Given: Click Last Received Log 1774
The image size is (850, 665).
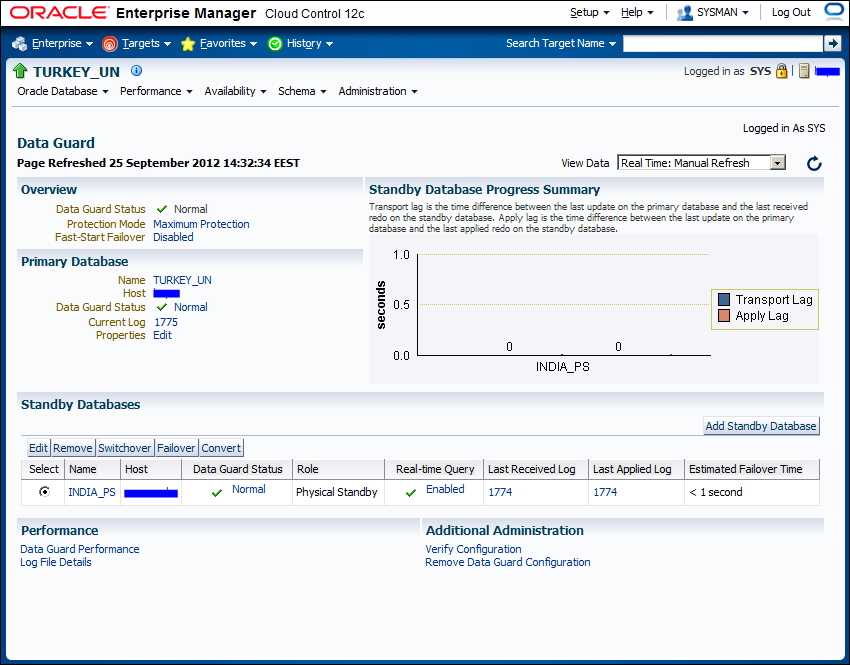Looking at the screenshot, I should [500, 492].
